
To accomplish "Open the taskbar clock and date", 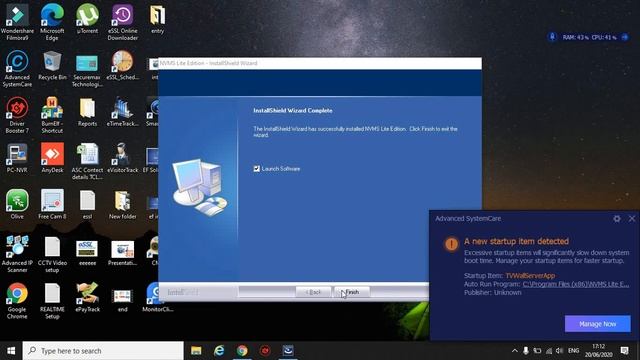I will 598,351.
